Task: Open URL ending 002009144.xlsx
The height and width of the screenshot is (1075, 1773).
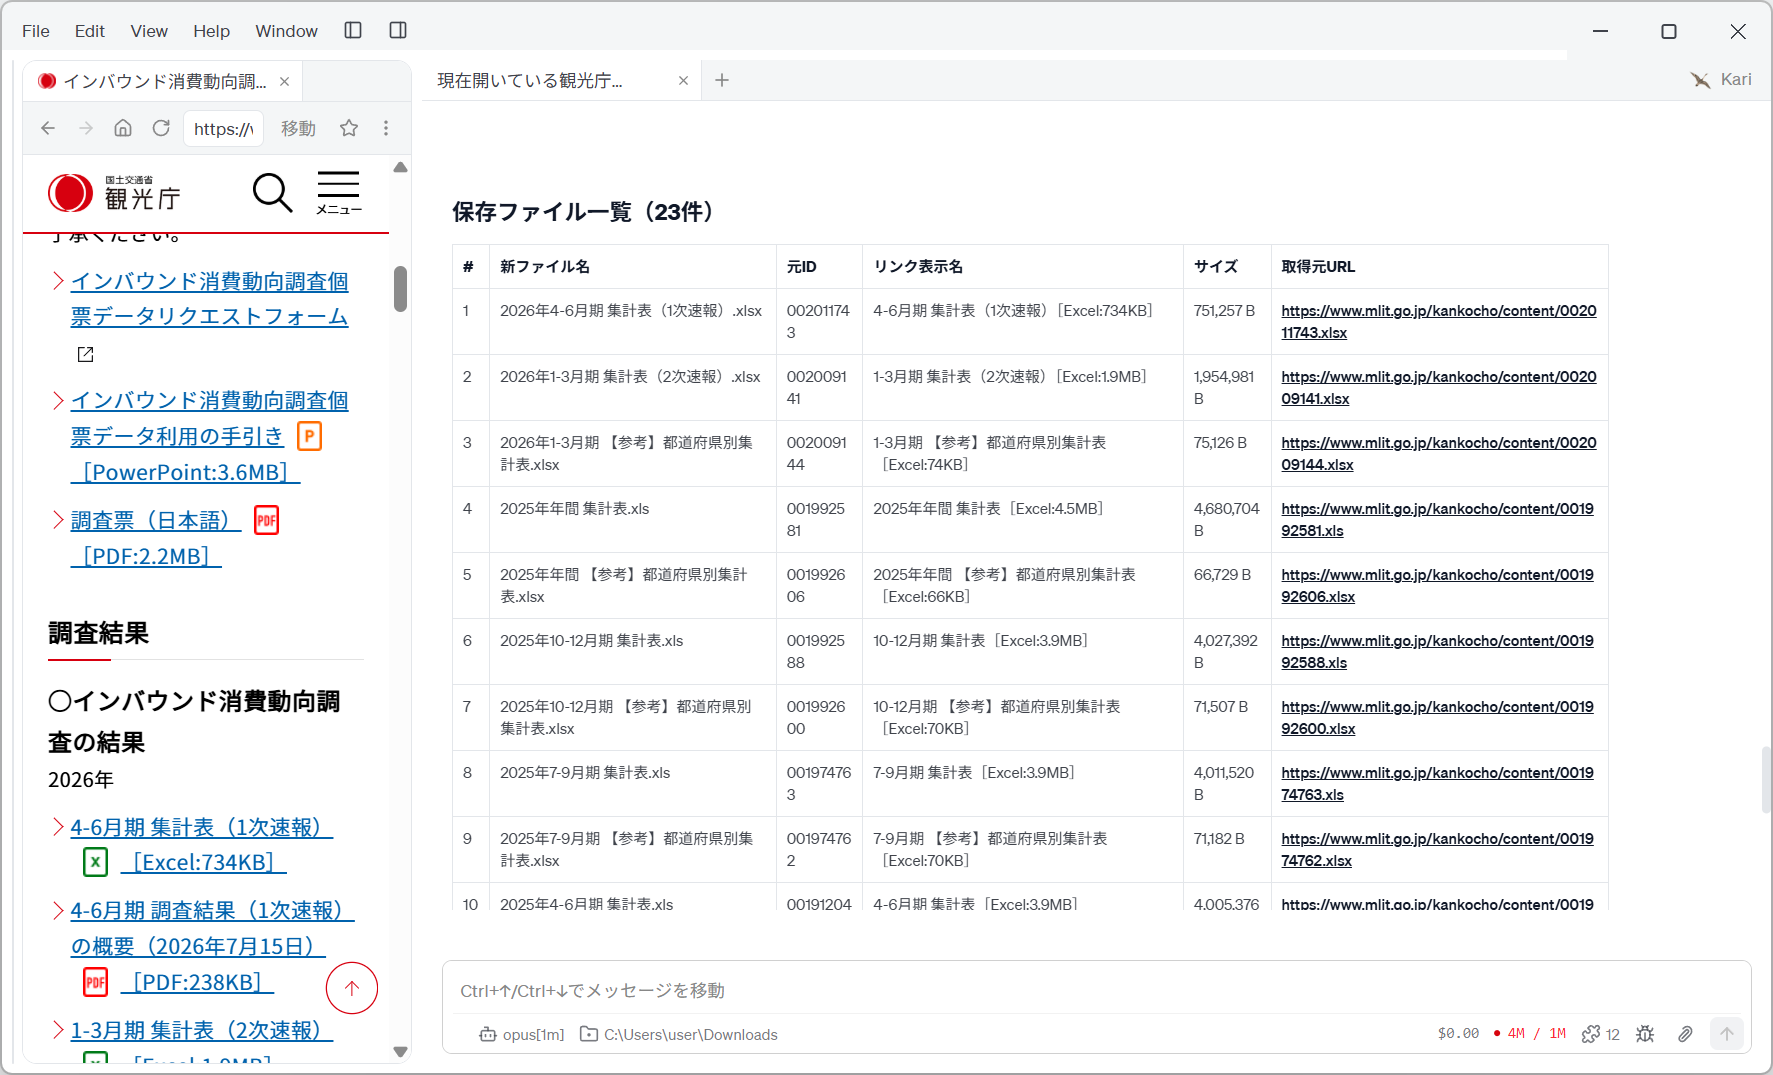Action: [x=1439, y=454]
